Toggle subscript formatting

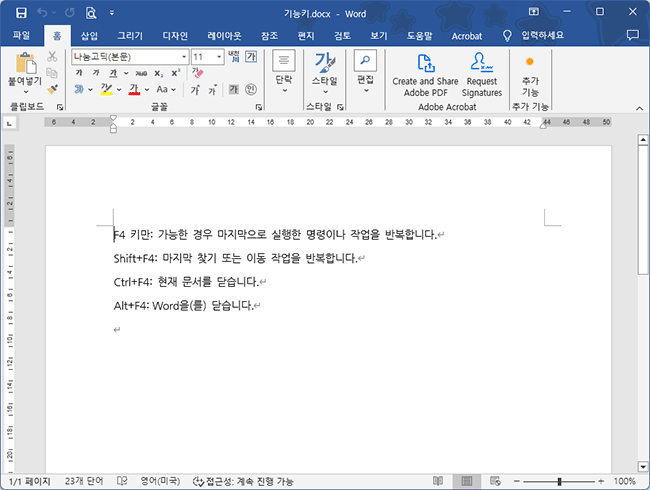(159, 73)
